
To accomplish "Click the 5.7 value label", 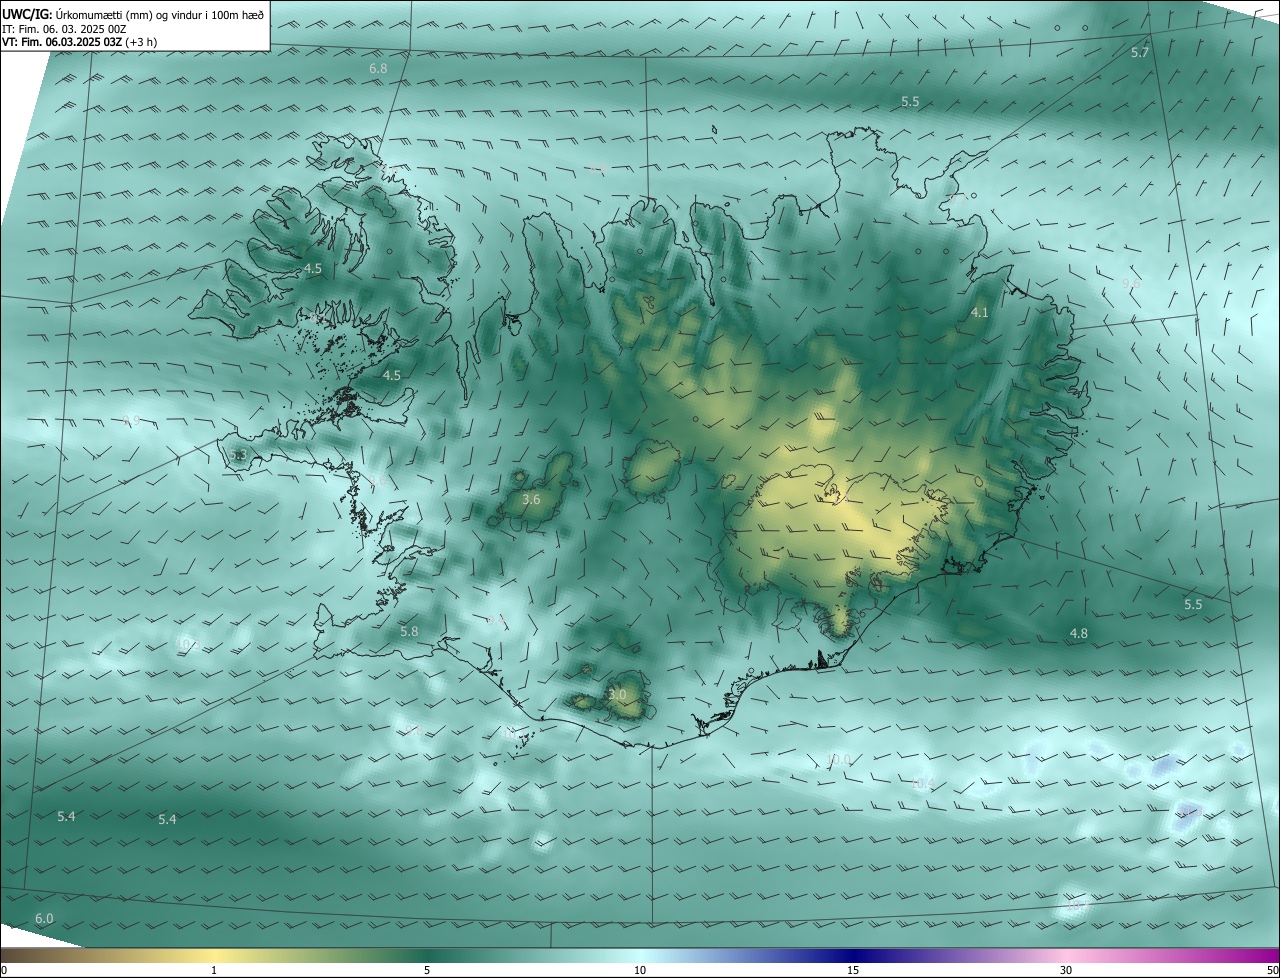I will pyautogui.click(x=1140, y=52).
